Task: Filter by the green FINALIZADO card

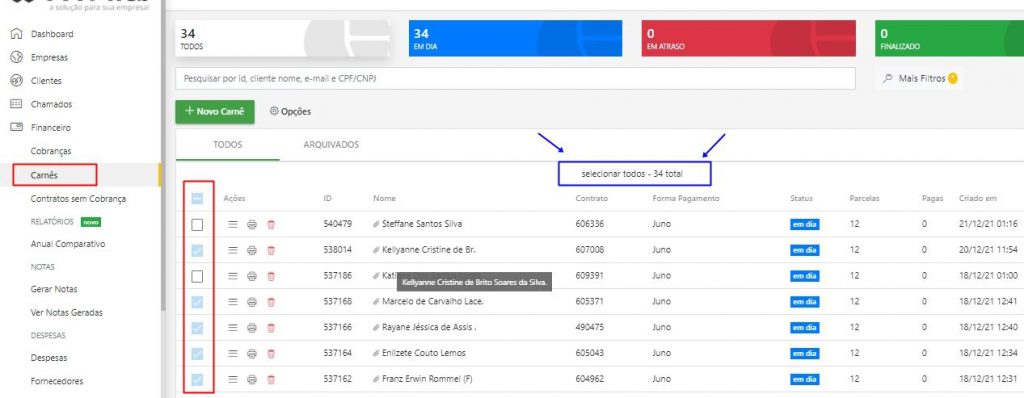Action: click(950, 38)
